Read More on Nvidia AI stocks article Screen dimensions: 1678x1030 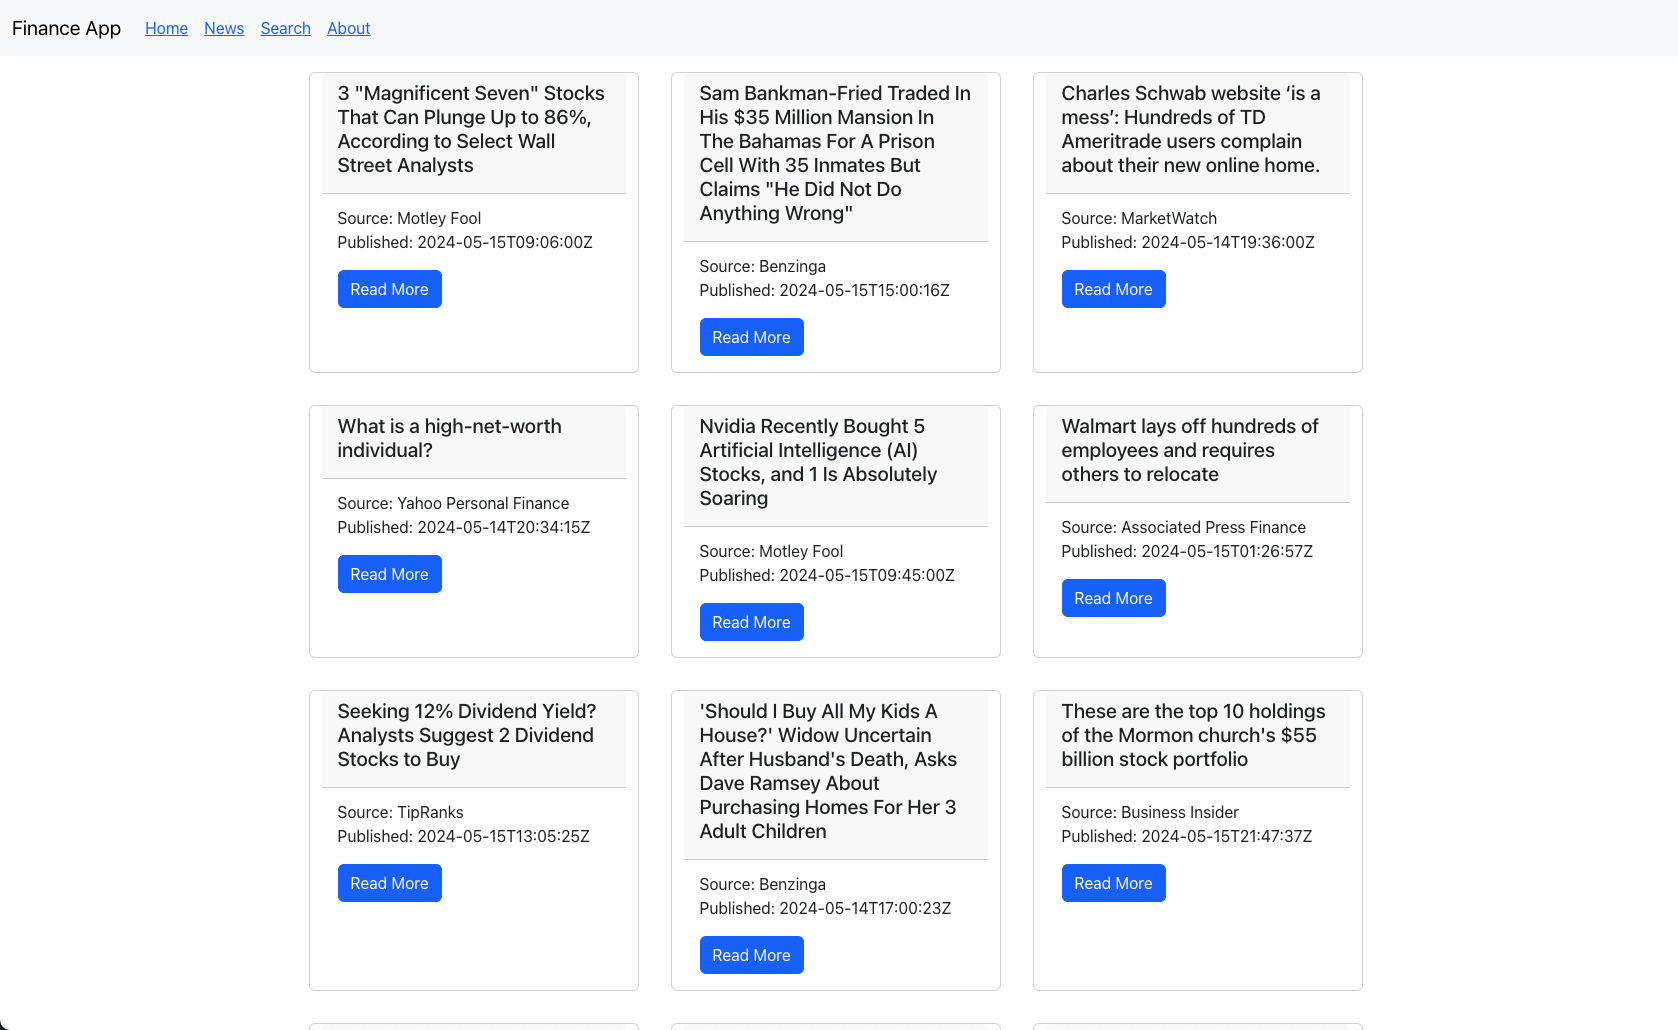(x=751, y=622)
